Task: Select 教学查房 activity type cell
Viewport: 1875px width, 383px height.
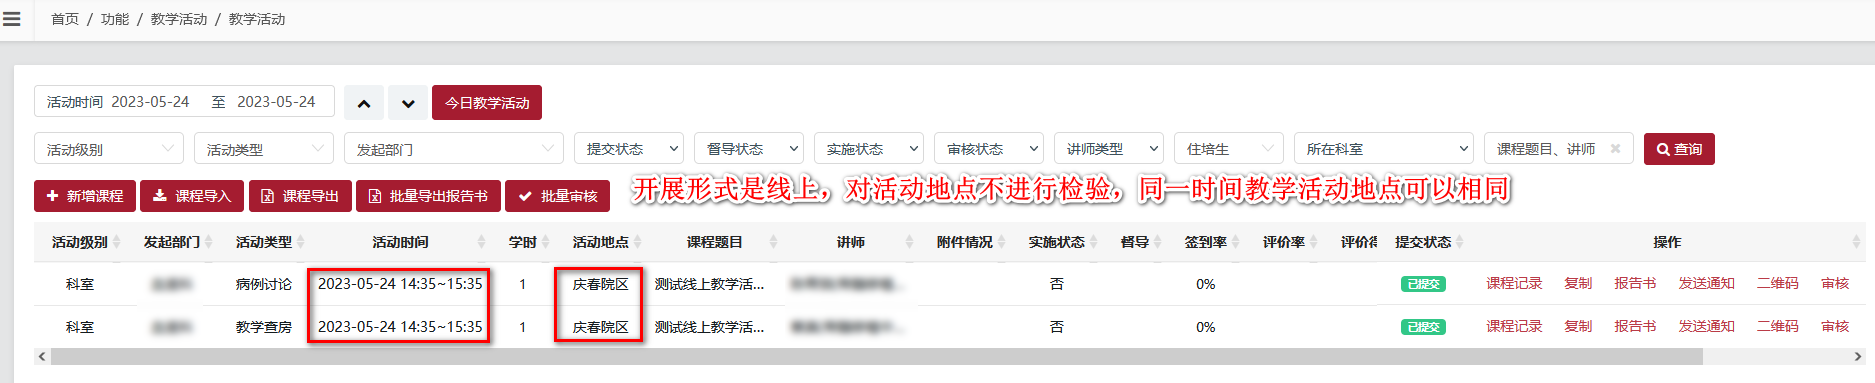Action: 263,327
